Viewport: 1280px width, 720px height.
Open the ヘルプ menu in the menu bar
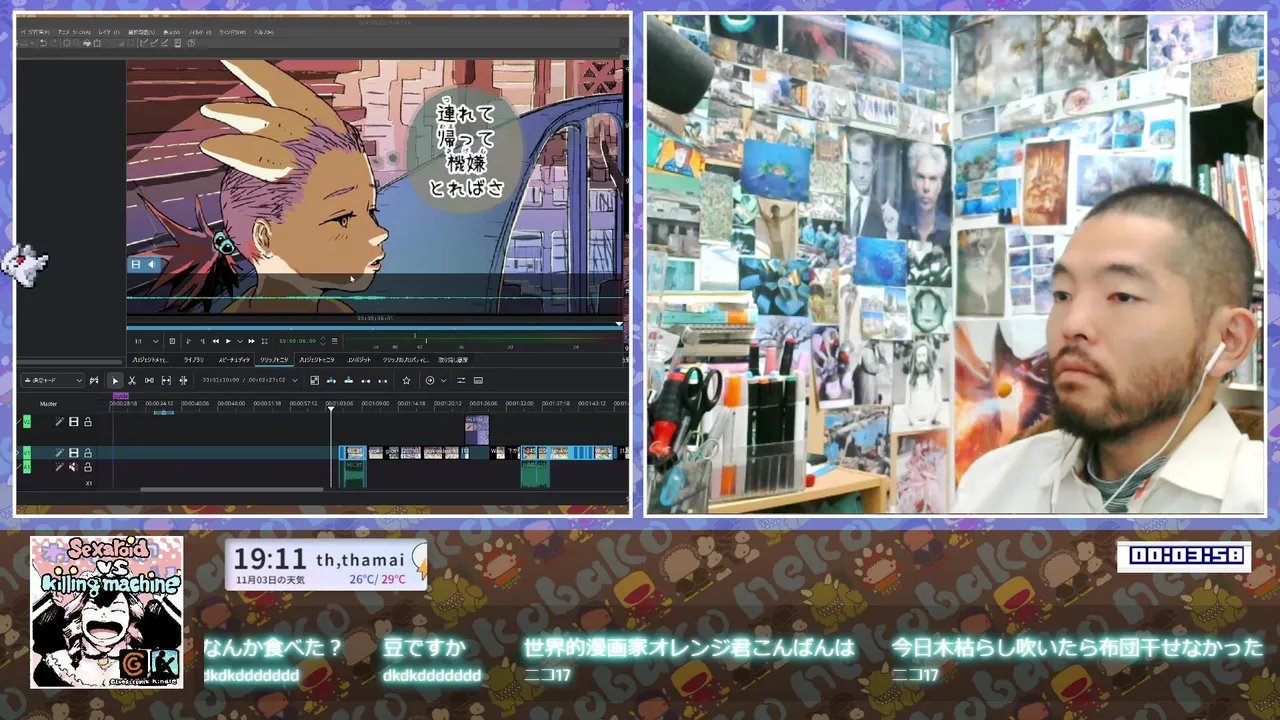pos(264,32)
